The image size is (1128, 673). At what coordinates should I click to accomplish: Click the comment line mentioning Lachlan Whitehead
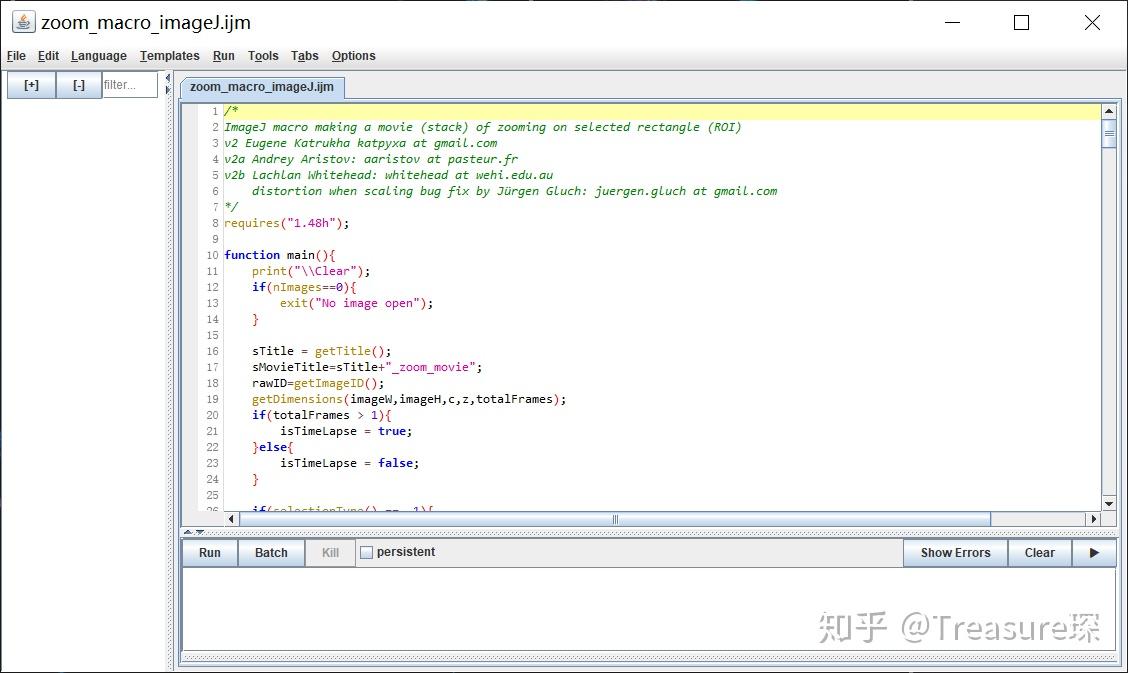point(388,175)
